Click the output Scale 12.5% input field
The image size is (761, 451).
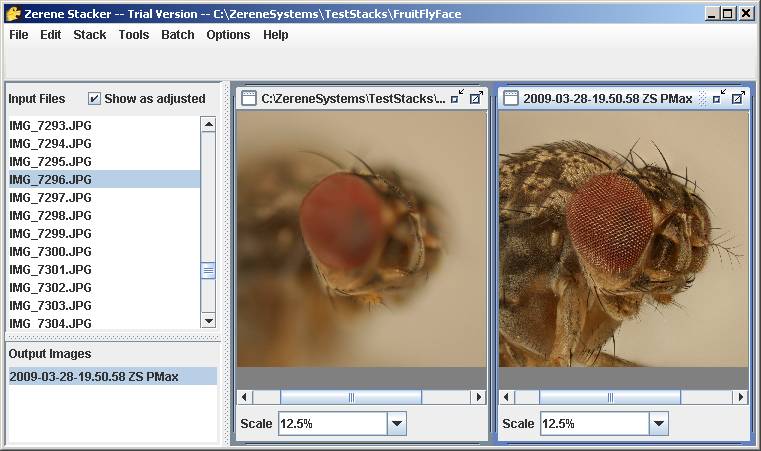pyautogui.click(x=595, y=423)
